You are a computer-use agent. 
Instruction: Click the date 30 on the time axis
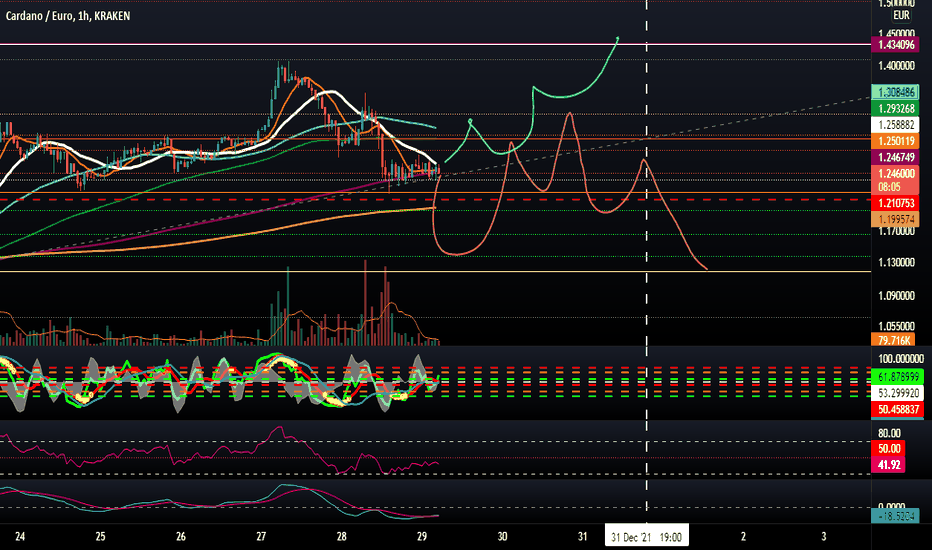point(502,536)
